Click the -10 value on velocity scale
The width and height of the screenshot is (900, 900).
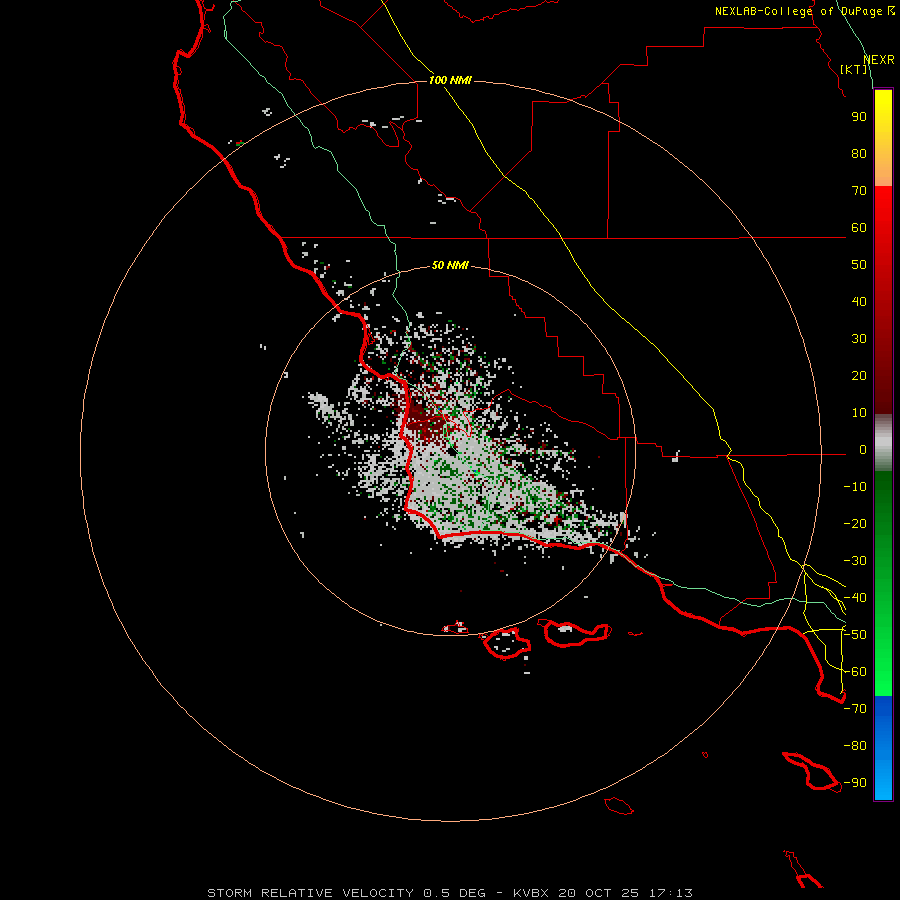point(855,487)
